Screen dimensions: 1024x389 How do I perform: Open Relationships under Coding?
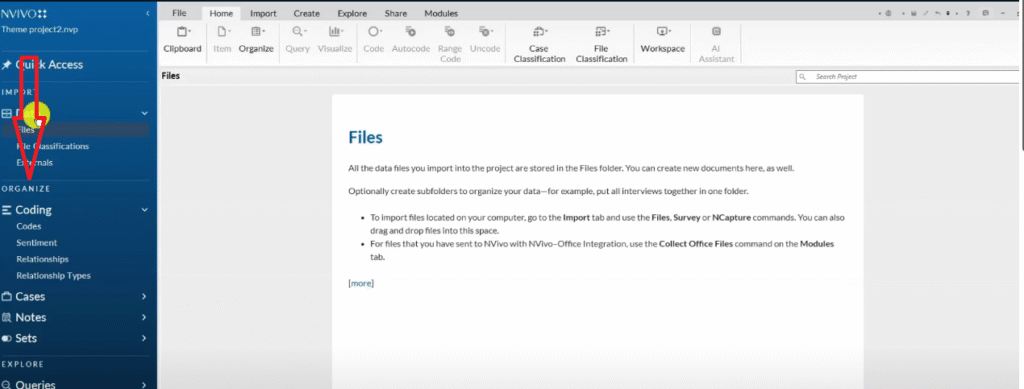(x=42, y=259)
